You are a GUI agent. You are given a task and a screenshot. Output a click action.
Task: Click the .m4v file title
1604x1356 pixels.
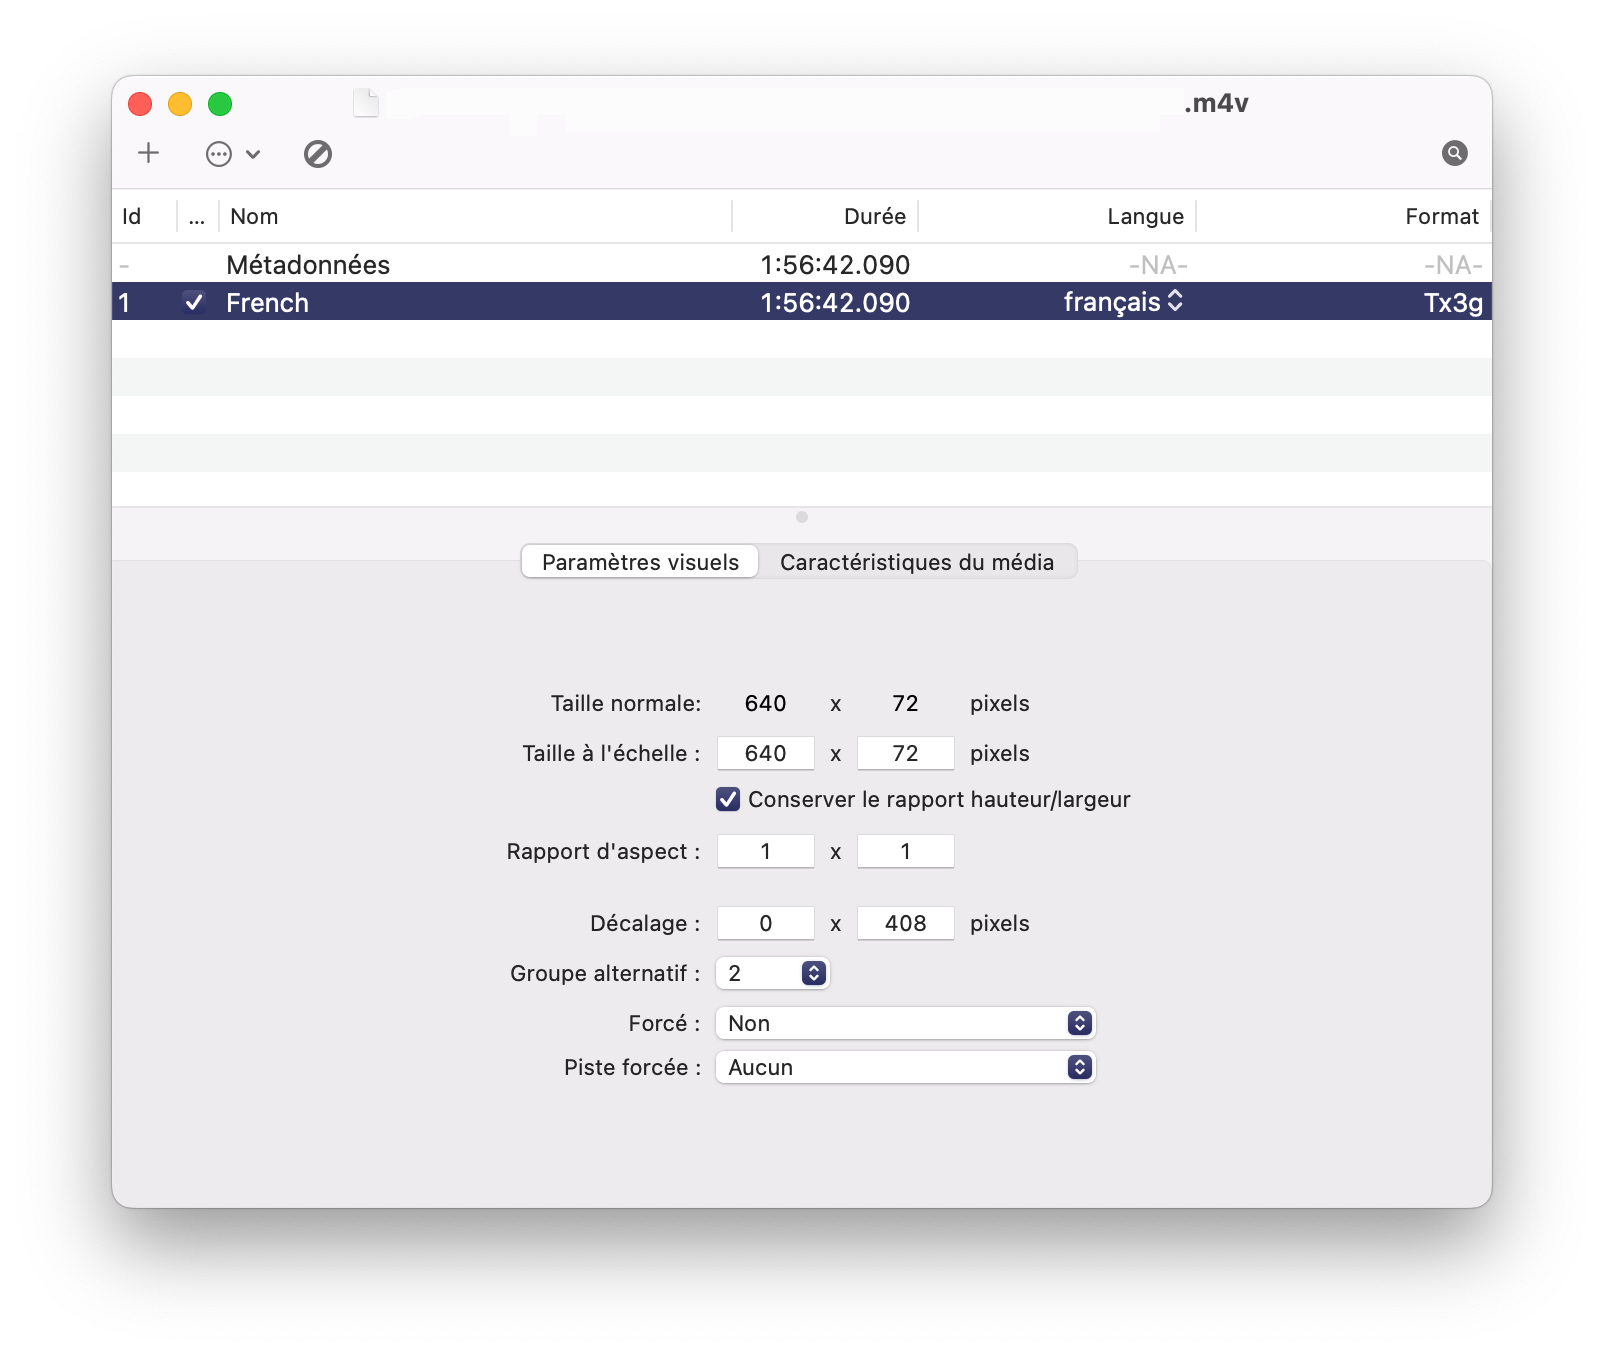coord(1216,103)
